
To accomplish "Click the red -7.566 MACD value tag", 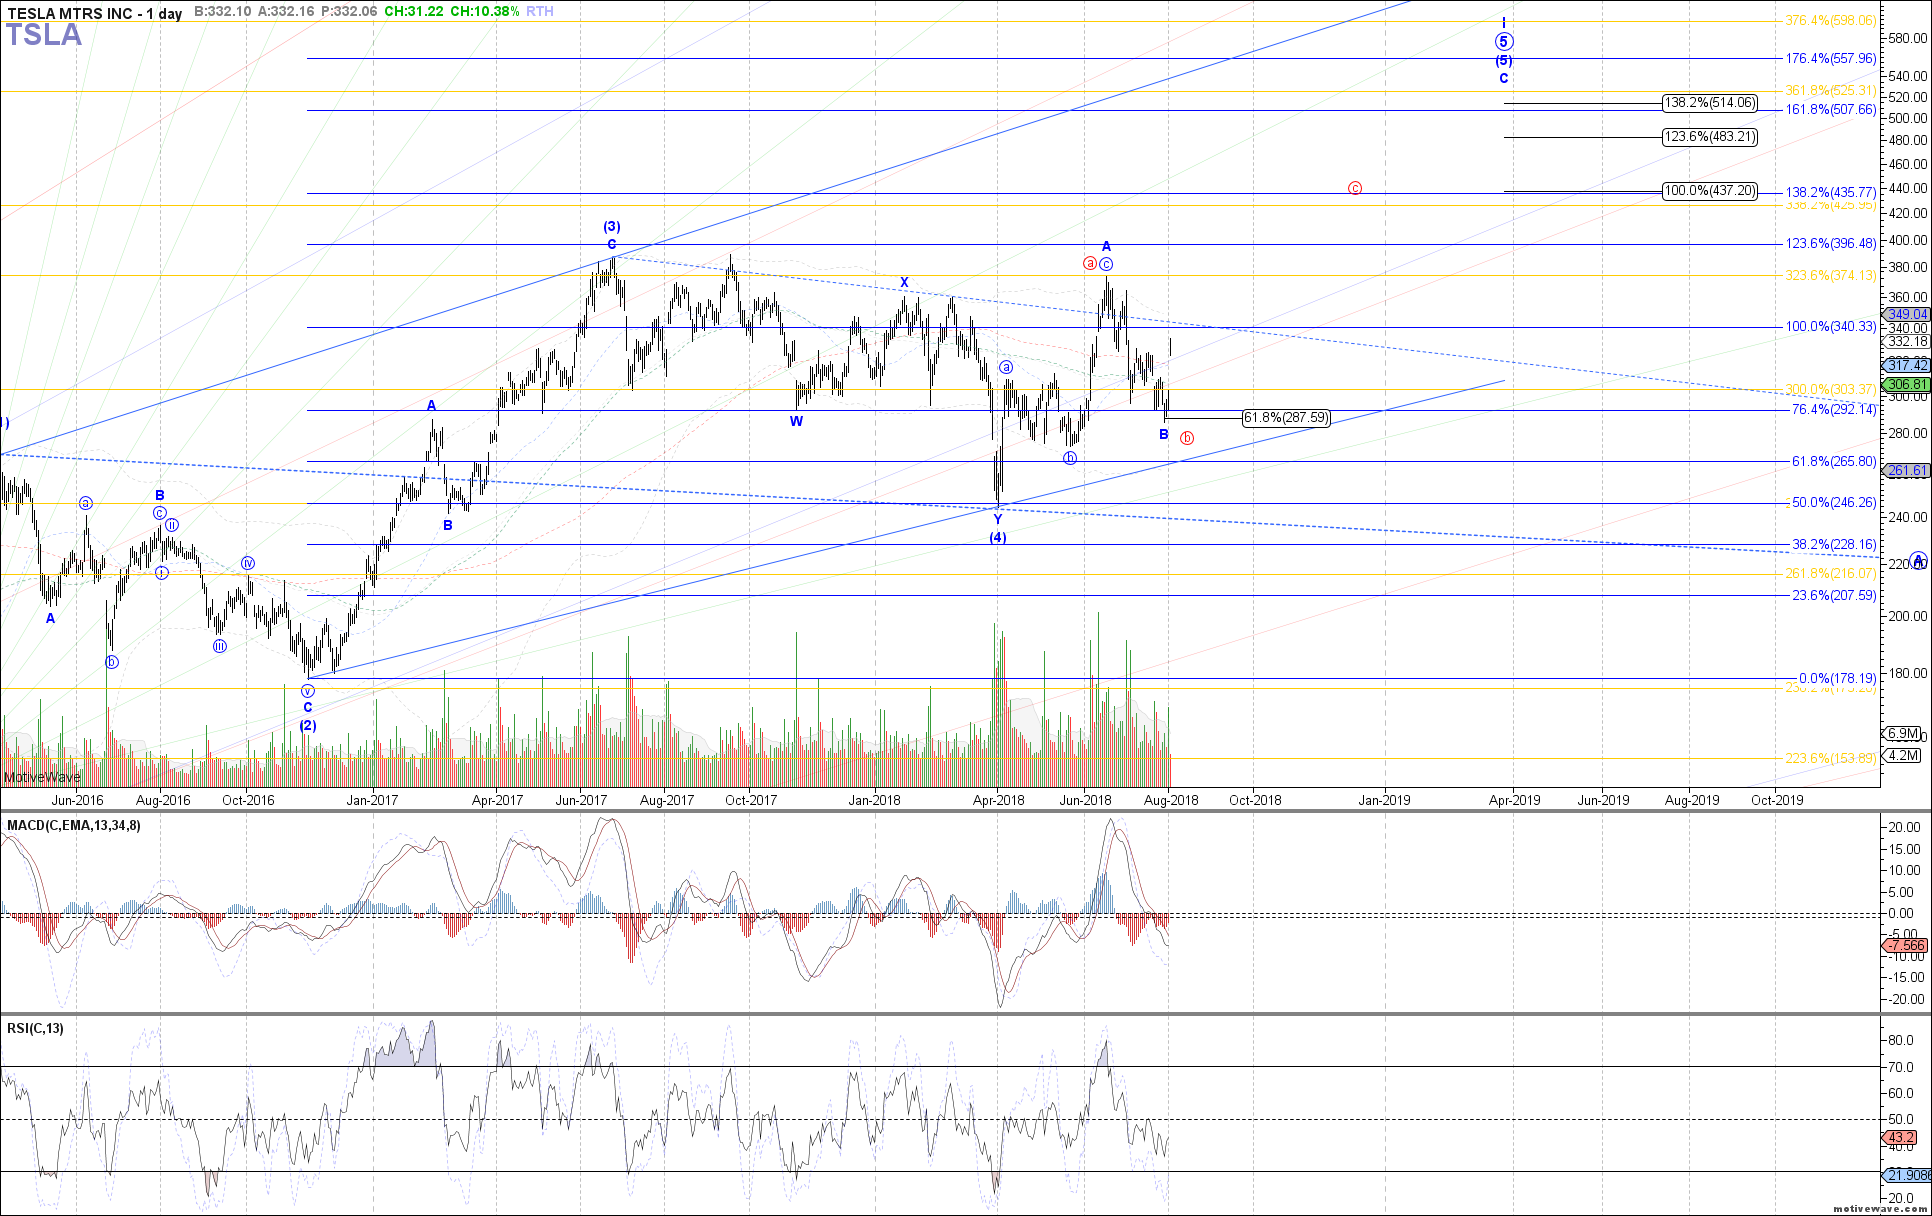I will 1905,945.
